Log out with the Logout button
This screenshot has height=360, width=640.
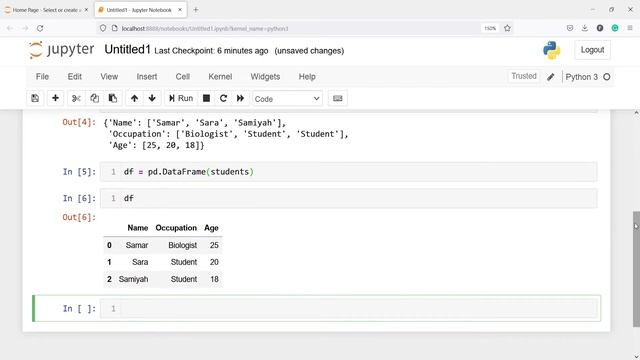click(x=592, y=50)
